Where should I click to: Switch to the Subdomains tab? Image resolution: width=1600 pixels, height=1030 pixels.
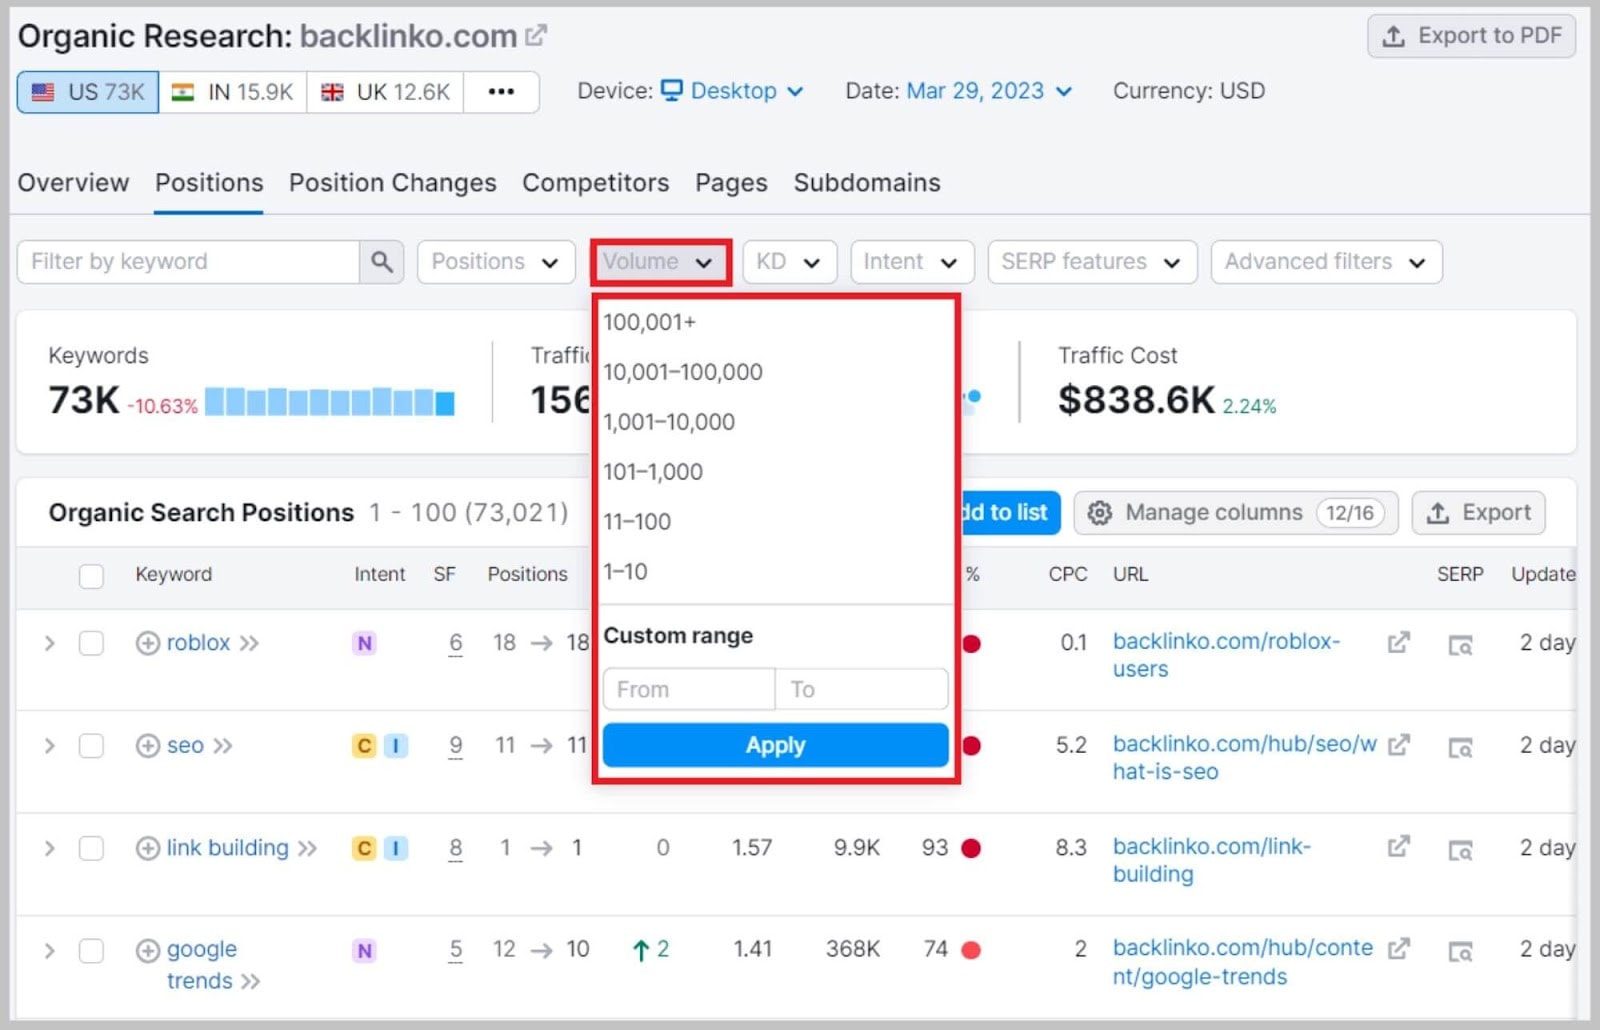867,183
